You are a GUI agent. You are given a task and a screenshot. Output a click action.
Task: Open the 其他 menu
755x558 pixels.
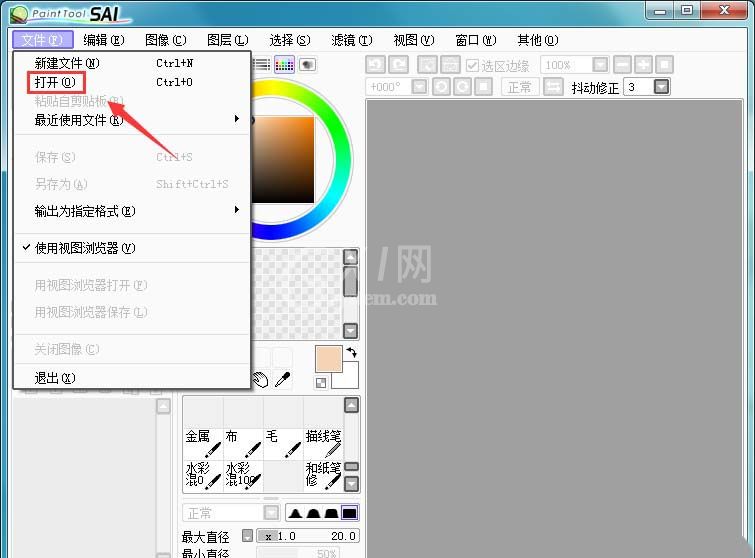(538, 40)
